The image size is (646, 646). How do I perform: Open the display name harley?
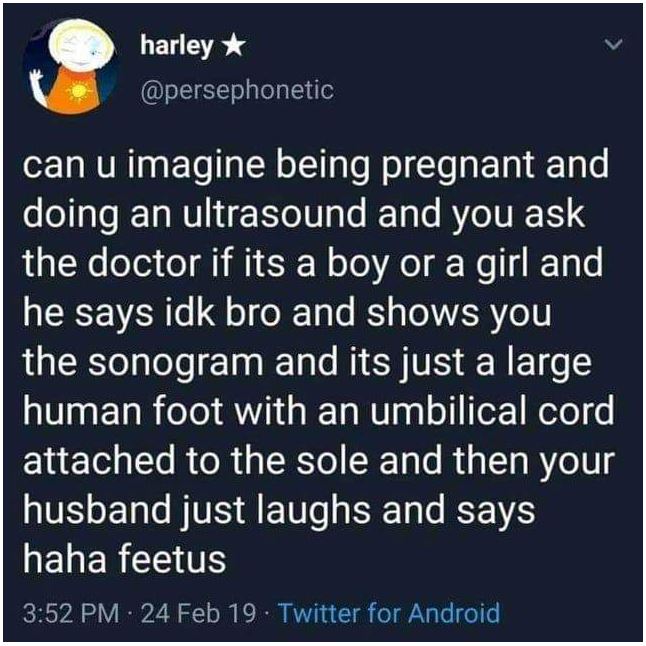[x=176, y=46]
